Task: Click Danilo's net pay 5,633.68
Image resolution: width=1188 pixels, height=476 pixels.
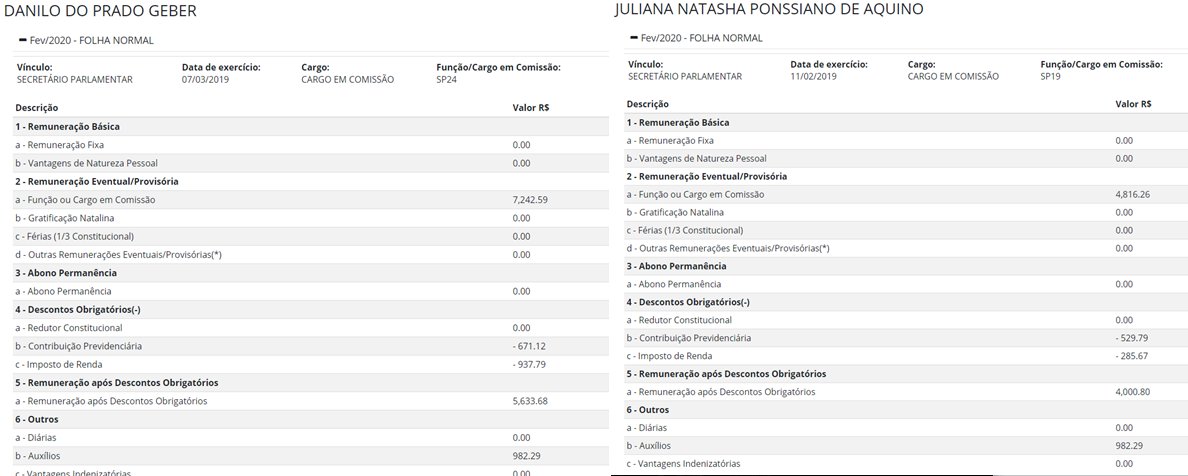Action: click(531, 401)
